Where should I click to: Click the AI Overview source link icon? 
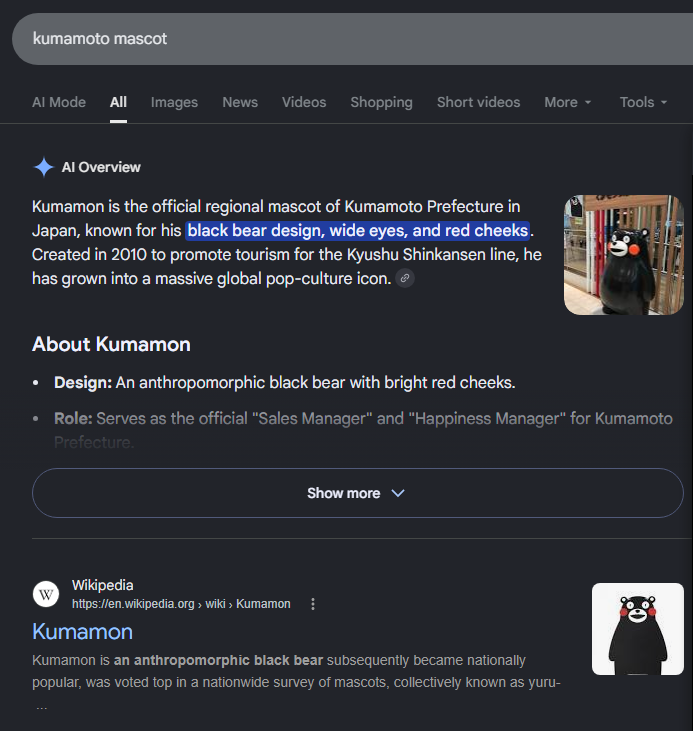coord(405,278)
